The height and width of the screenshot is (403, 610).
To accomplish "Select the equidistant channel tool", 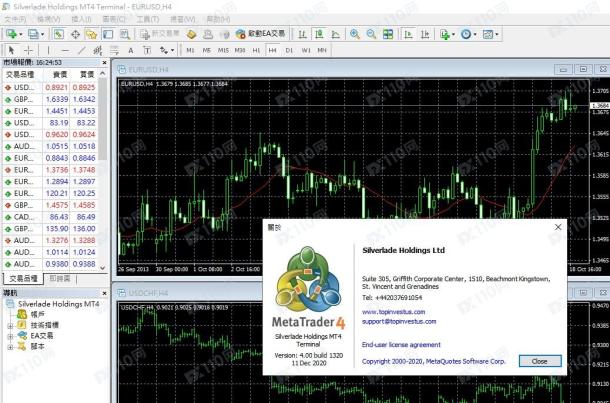I will tap(98, 50).
